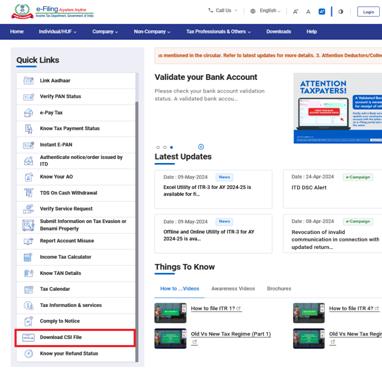Image resolution: width=382 pixels, height=369 pixels.
Task: Click the TDS On Cash Withdrawal icon
Action: (x=28, y=193)
